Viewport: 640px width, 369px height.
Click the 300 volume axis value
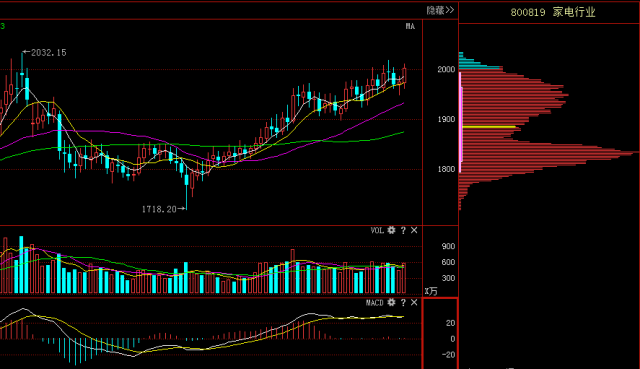[x=448, y=278]
